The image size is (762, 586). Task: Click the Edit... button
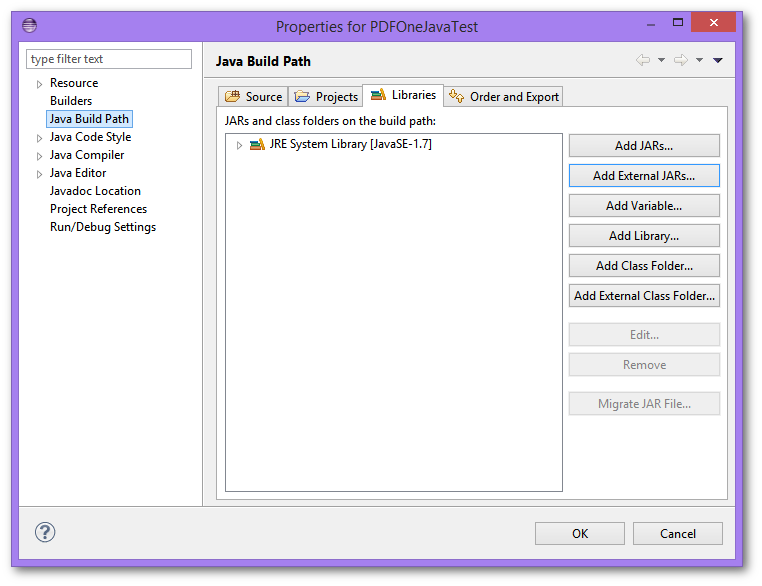(x=644, y=335)
